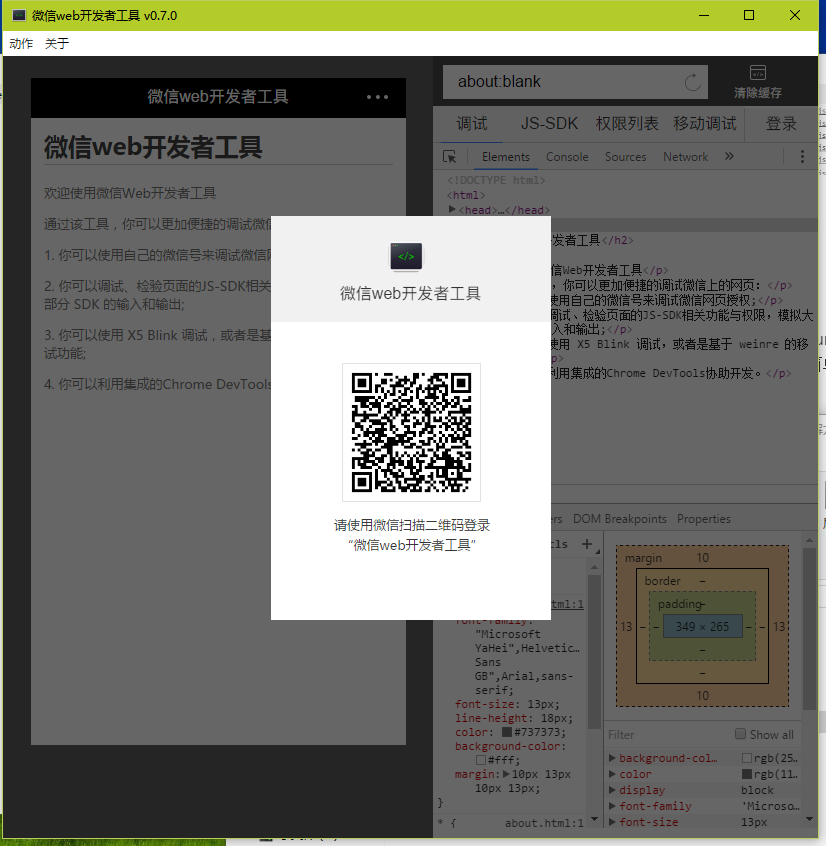Expand the computed background-color property
Image resolution: width=826 pixels, height=846 pixels.
coord(612,759)
